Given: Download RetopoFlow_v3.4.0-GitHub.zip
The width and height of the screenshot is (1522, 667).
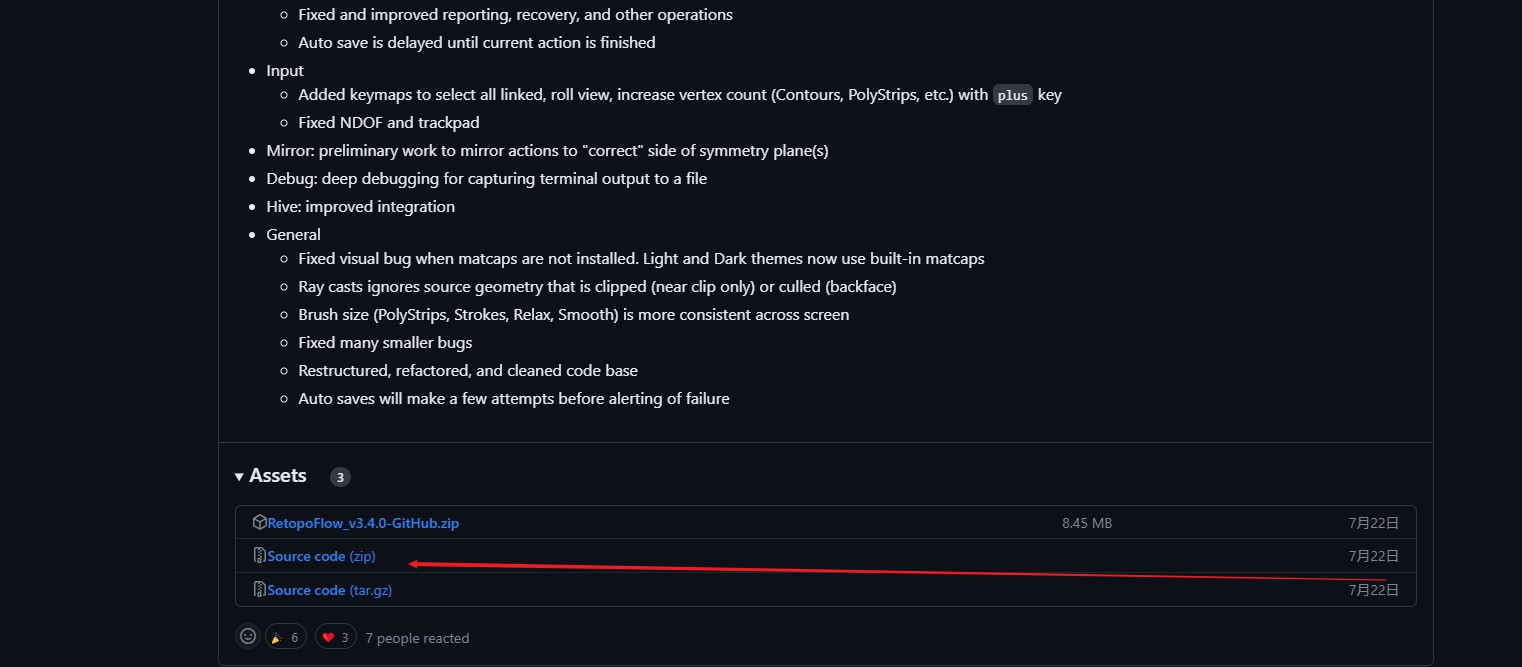Looking at the screenshot, I should coord(363,522).
